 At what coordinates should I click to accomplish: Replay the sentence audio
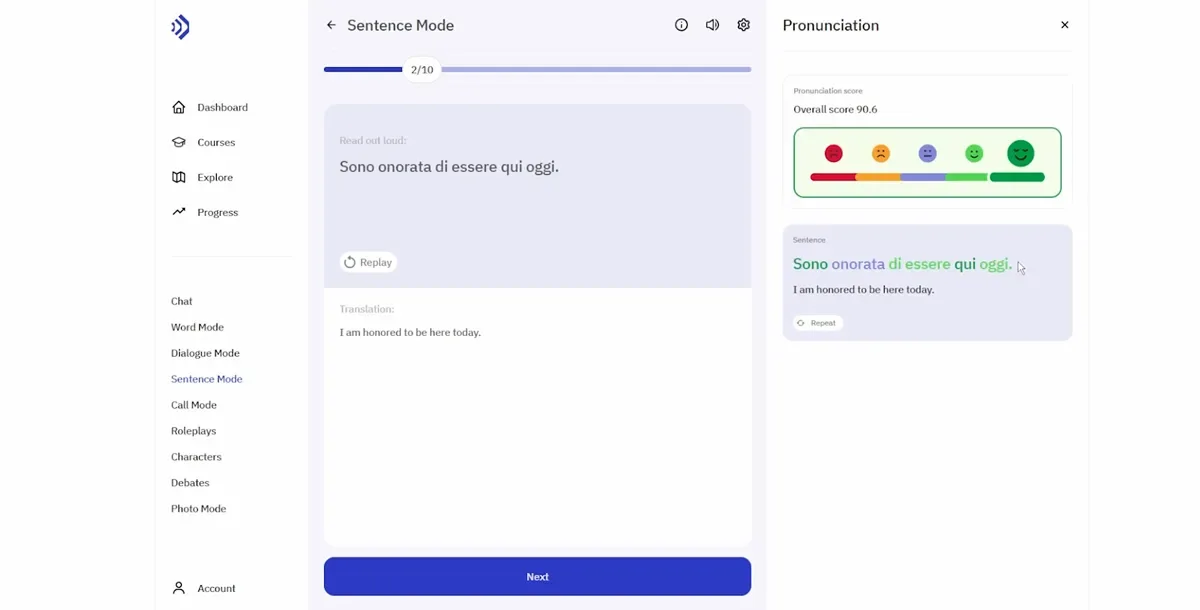click(x=368, y=262)
